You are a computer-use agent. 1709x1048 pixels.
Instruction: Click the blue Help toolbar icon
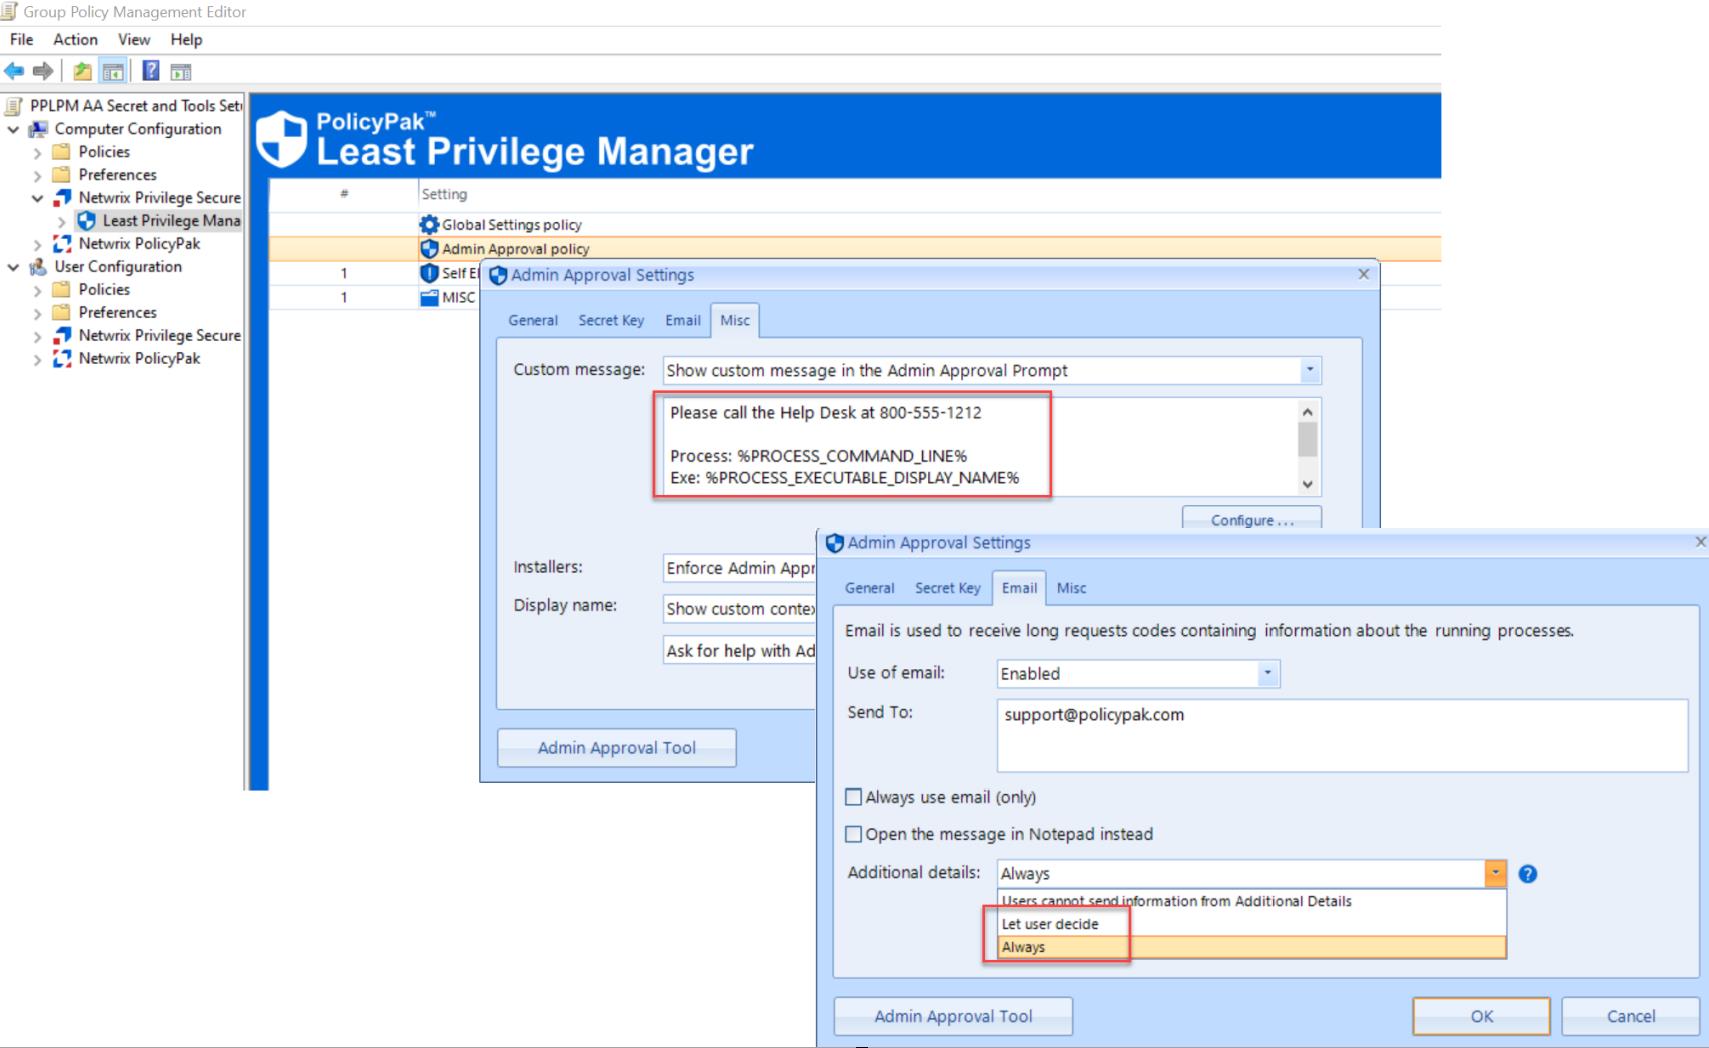pos(151,71)
